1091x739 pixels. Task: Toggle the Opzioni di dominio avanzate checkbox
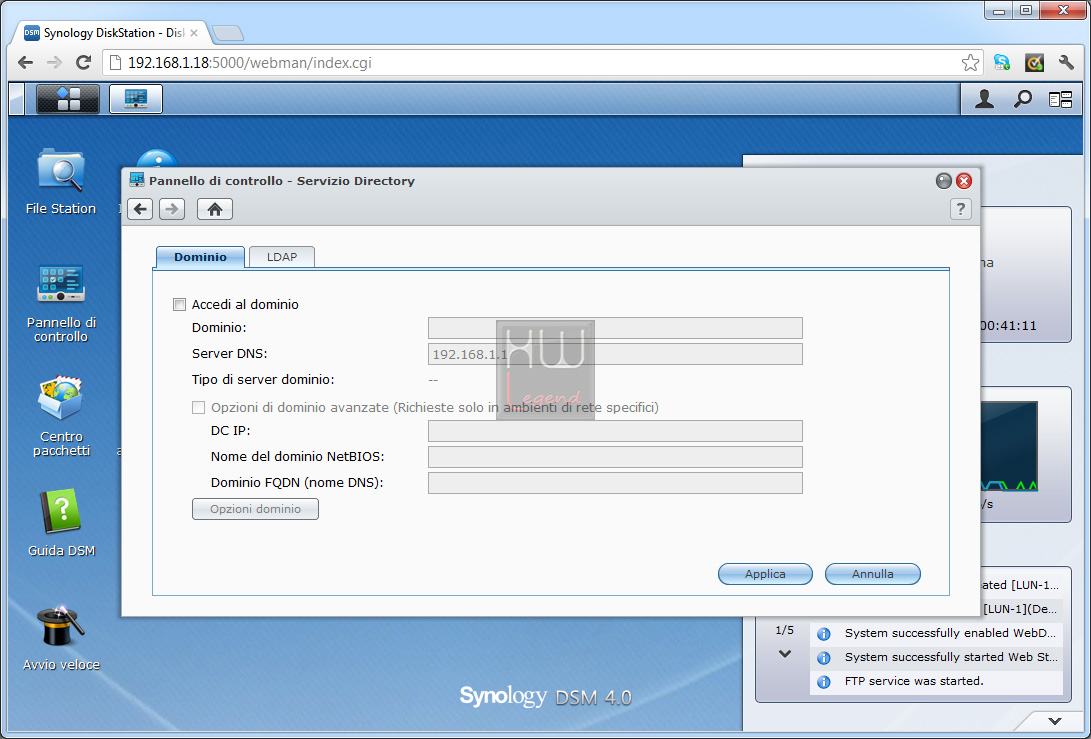click(x=198, y=407)
